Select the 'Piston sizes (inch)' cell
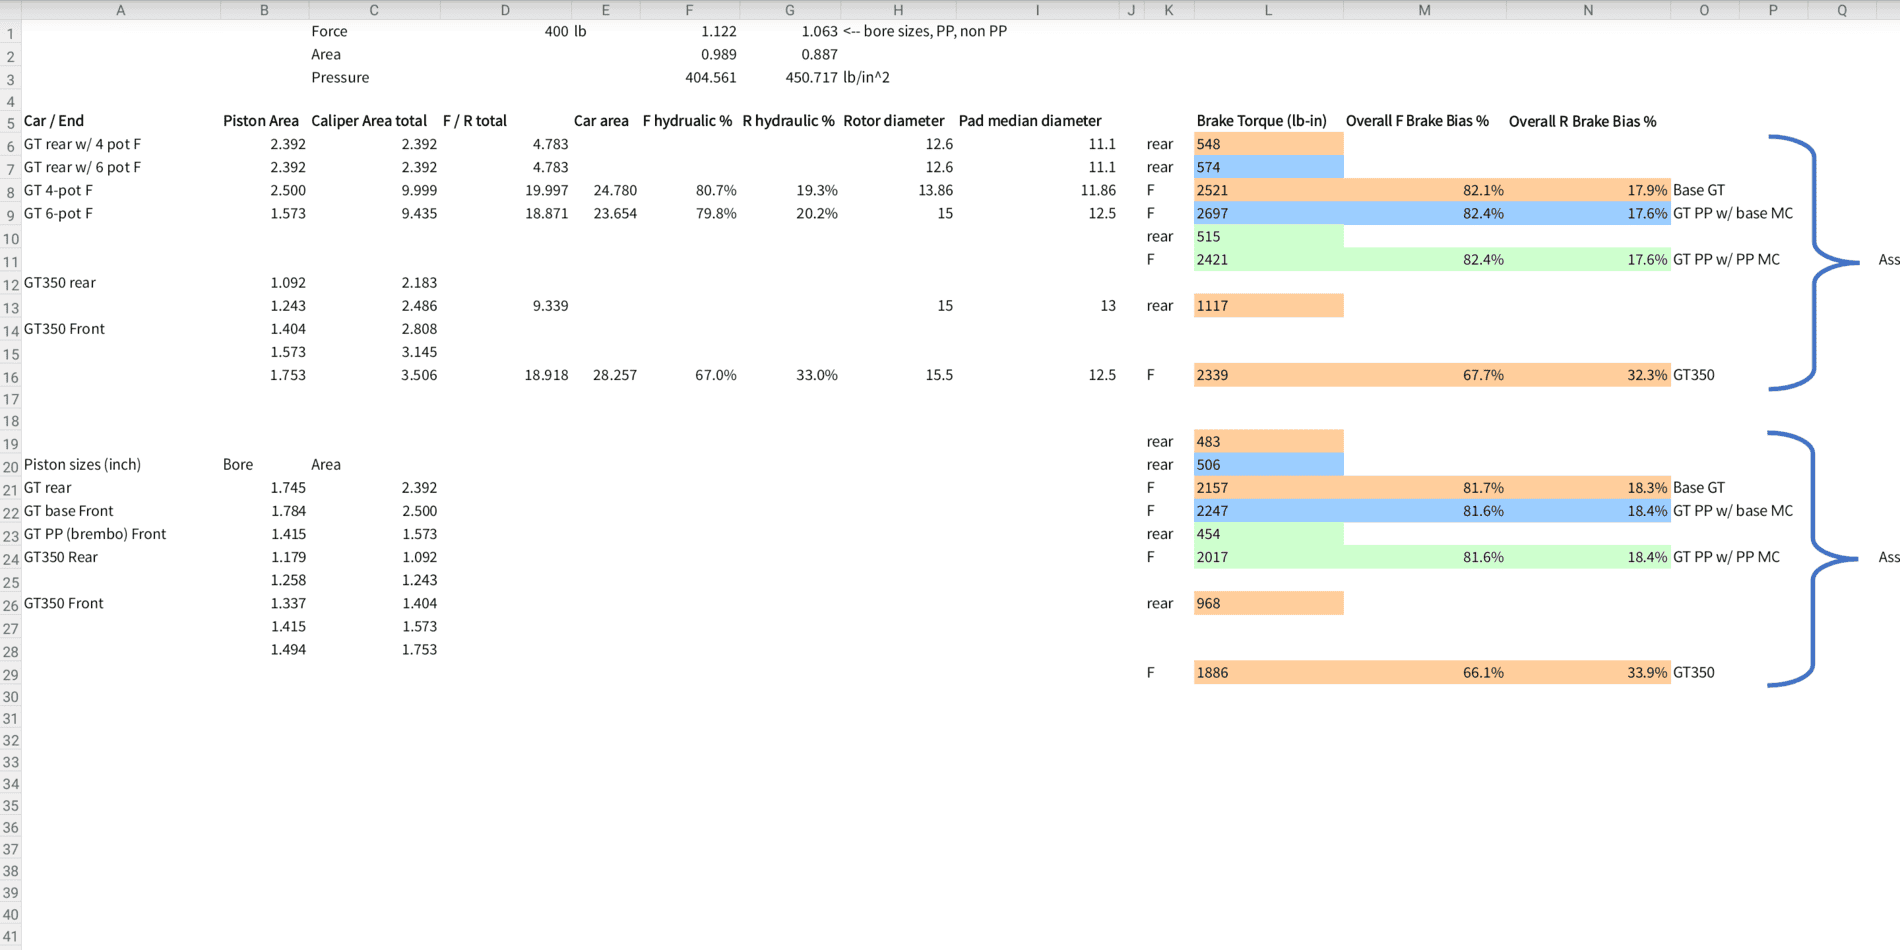The height and width of the screenshot is (950, 1900). pyautogui.click(x=82, y=464)
